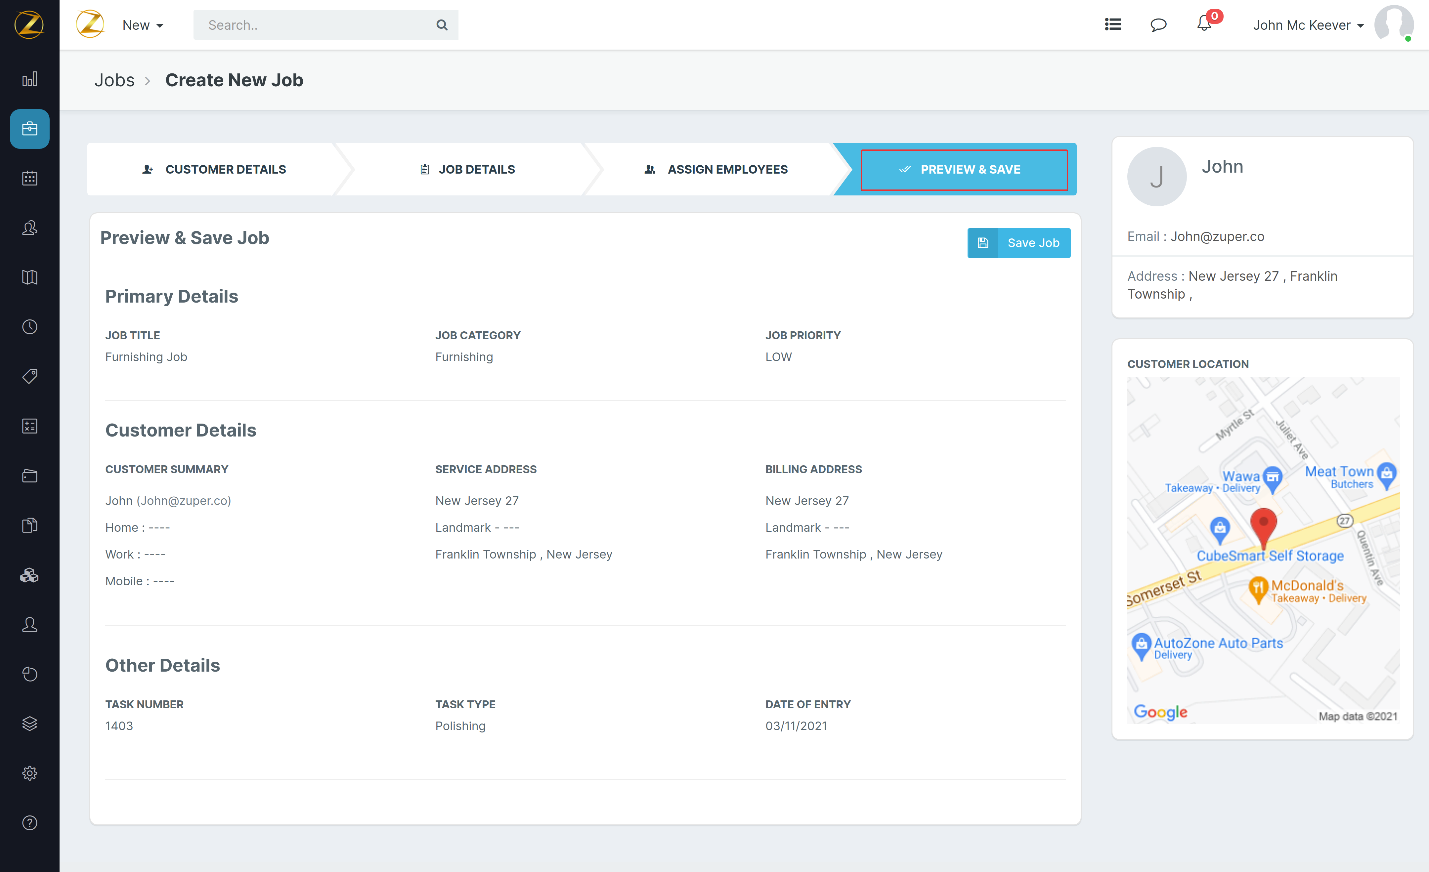
Task: Select the Assign Employees step
Action: pyautogui.click(x=716, y=169)
